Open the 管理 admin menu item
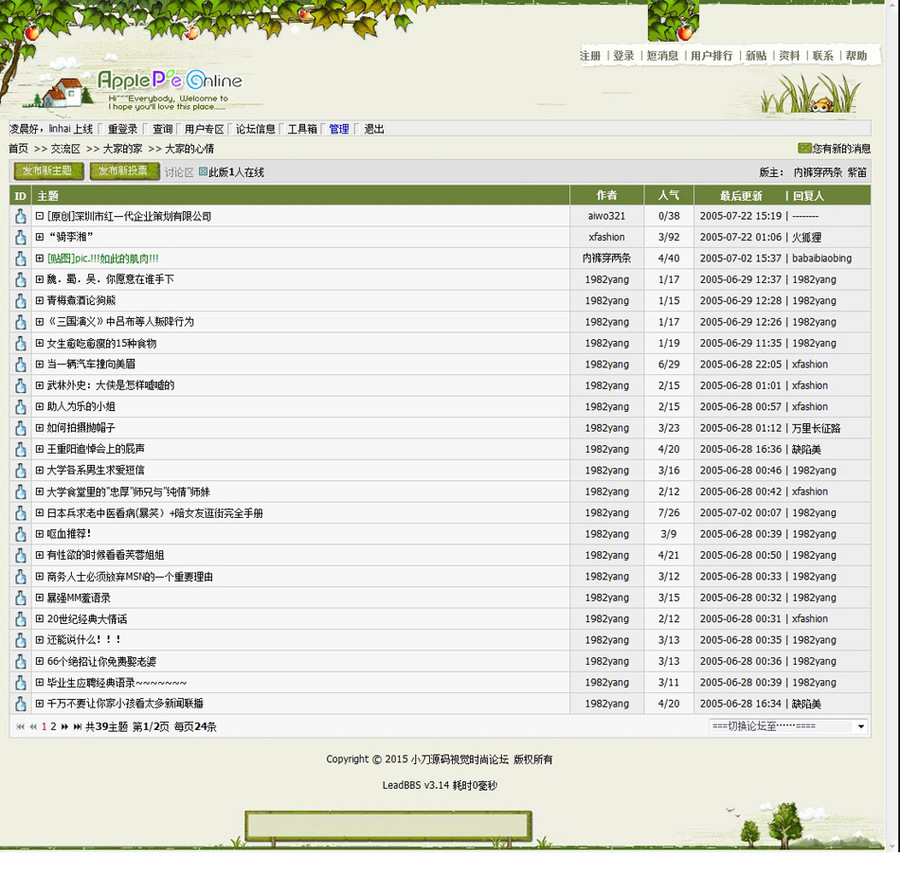Screen dimensions: 900x893 pos(340,128)
